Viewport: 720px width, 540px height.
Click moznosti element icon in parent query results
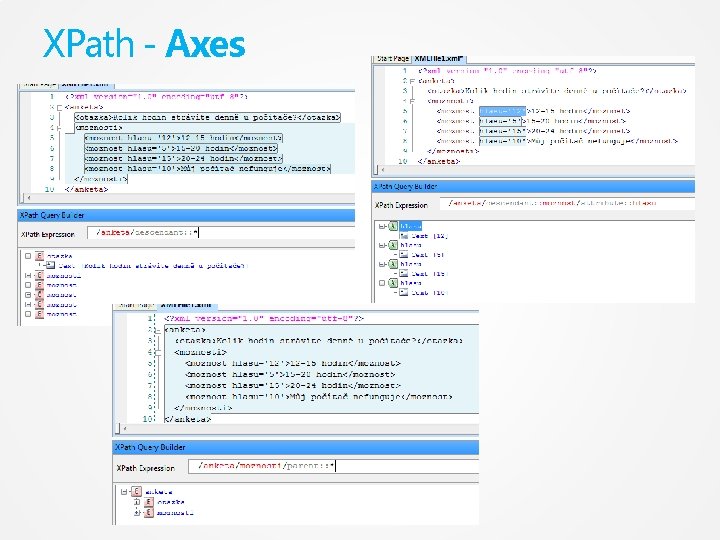tap(148, 512)
